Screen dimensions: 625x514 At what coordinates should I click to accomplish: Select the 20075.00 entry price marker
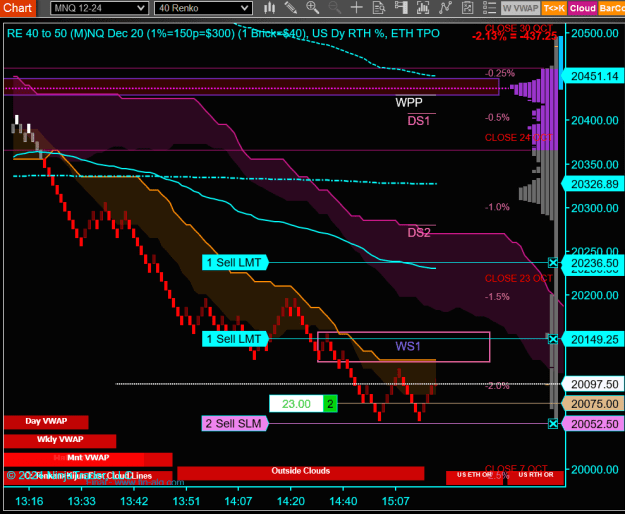click(593, 404)
